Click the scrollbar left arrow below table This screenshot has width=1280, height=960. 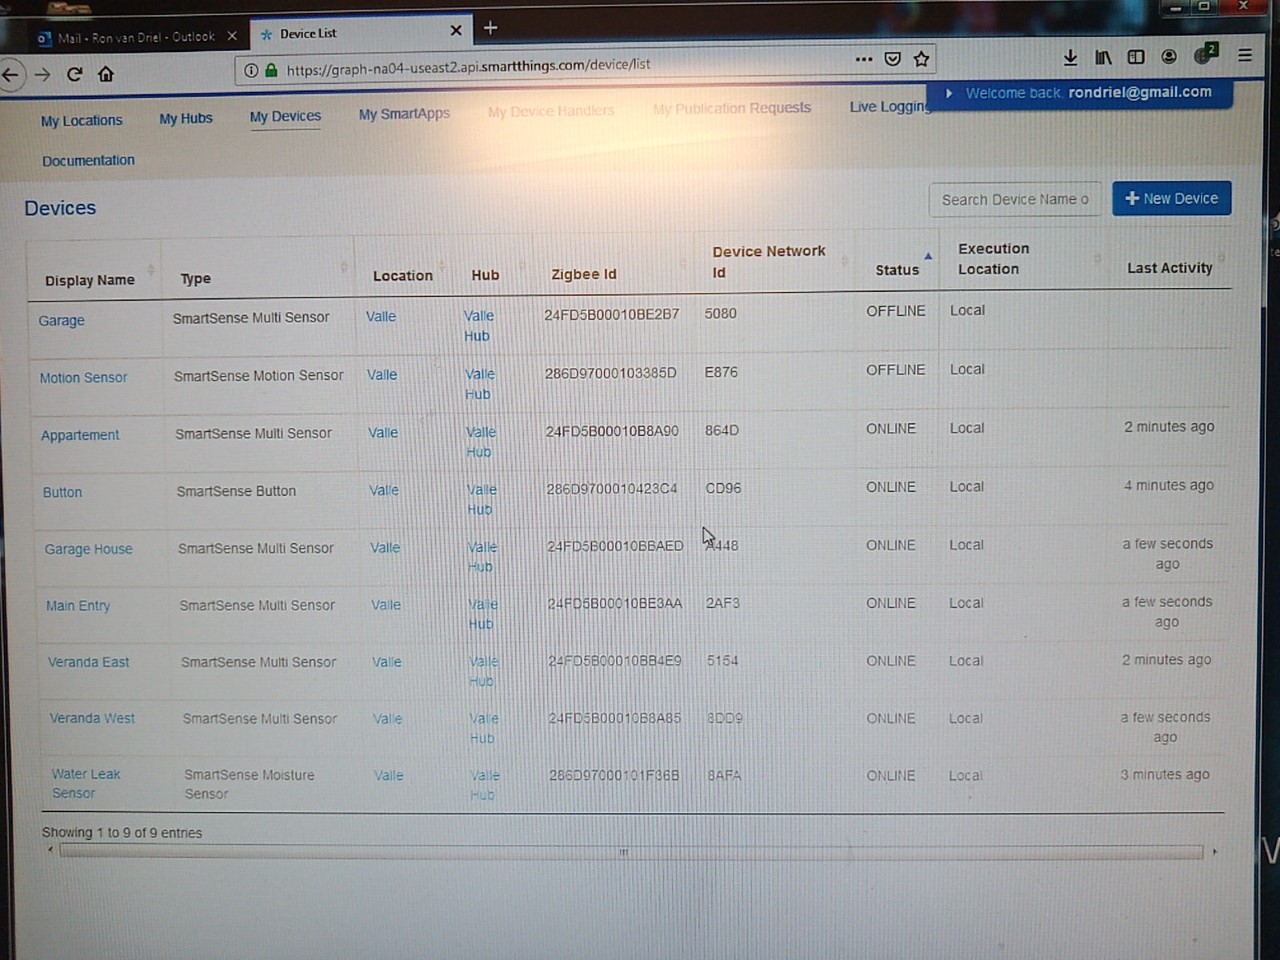[50, 850]
